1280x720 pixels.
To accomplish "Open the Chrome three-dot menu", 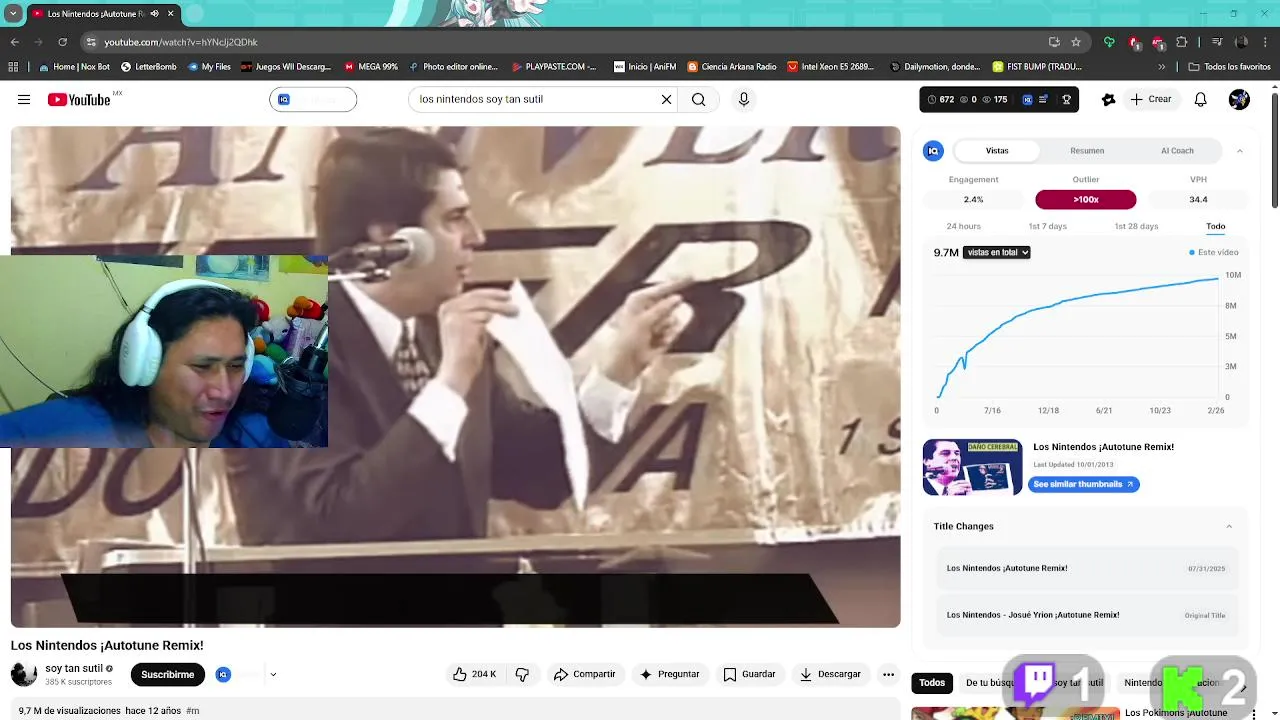I will click(x=1266, y=42).
